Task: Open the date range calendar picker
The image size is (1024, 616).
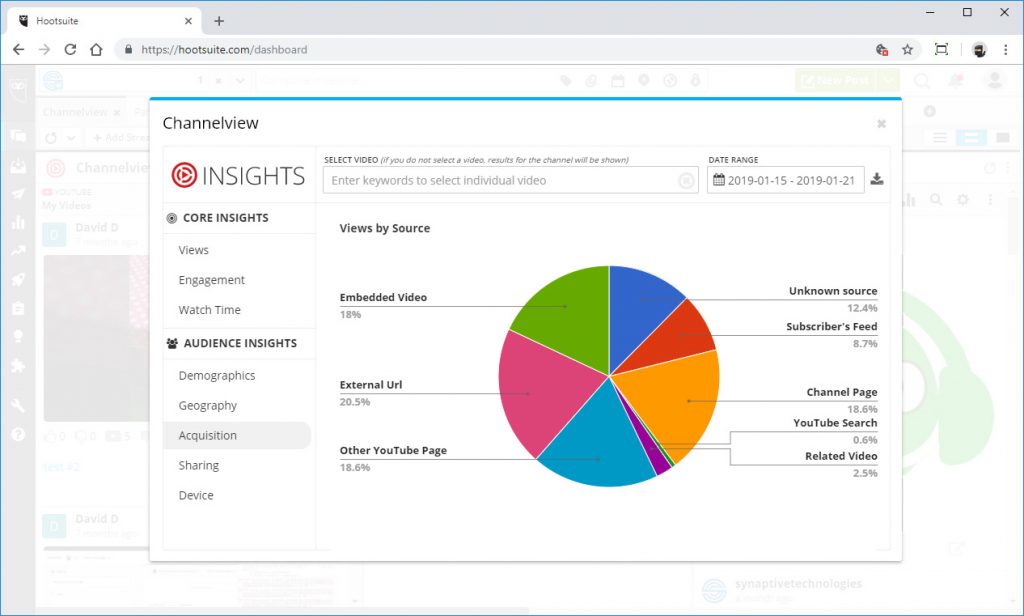Action: pos(786,180)
